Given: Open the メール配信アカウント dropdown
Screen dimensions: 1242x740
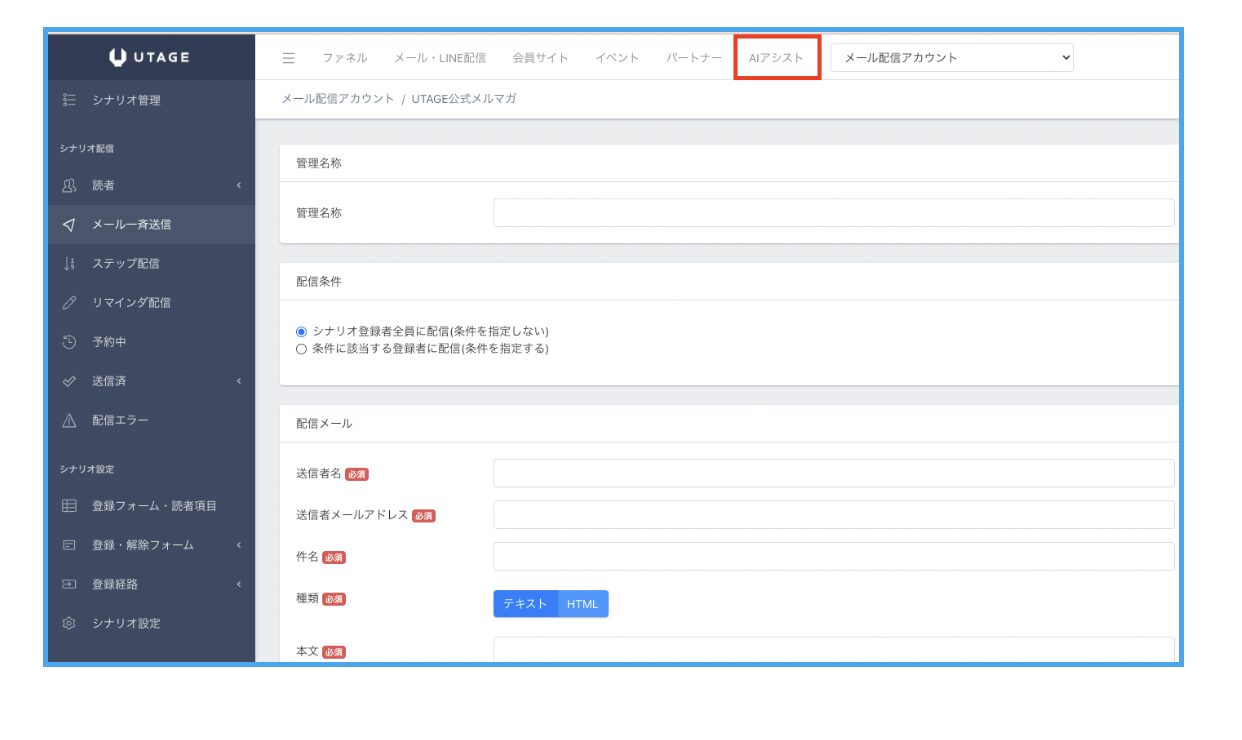Looking at the screenshot, I should tap(951, 58).
